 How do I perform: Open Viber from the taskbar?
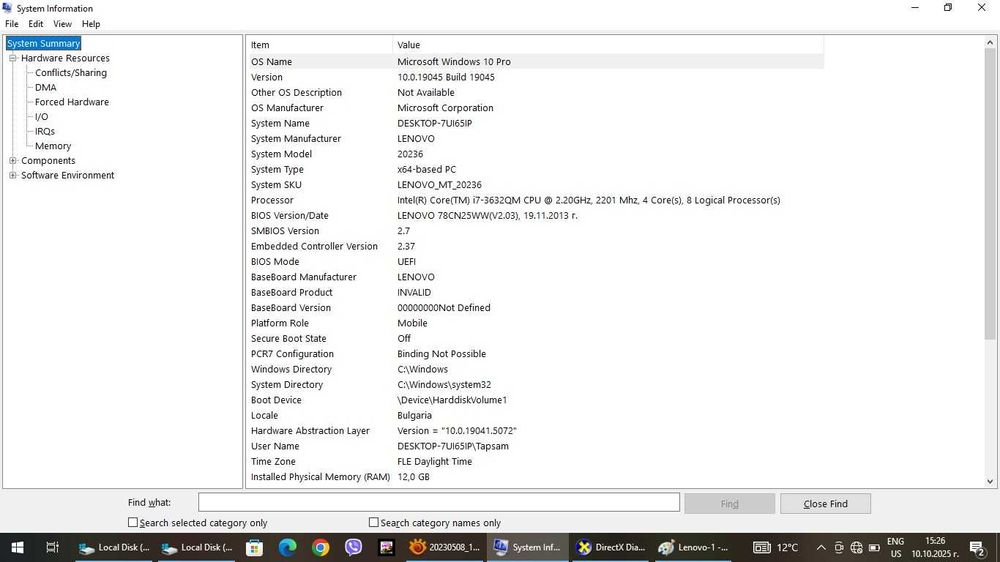pos(353,547)
